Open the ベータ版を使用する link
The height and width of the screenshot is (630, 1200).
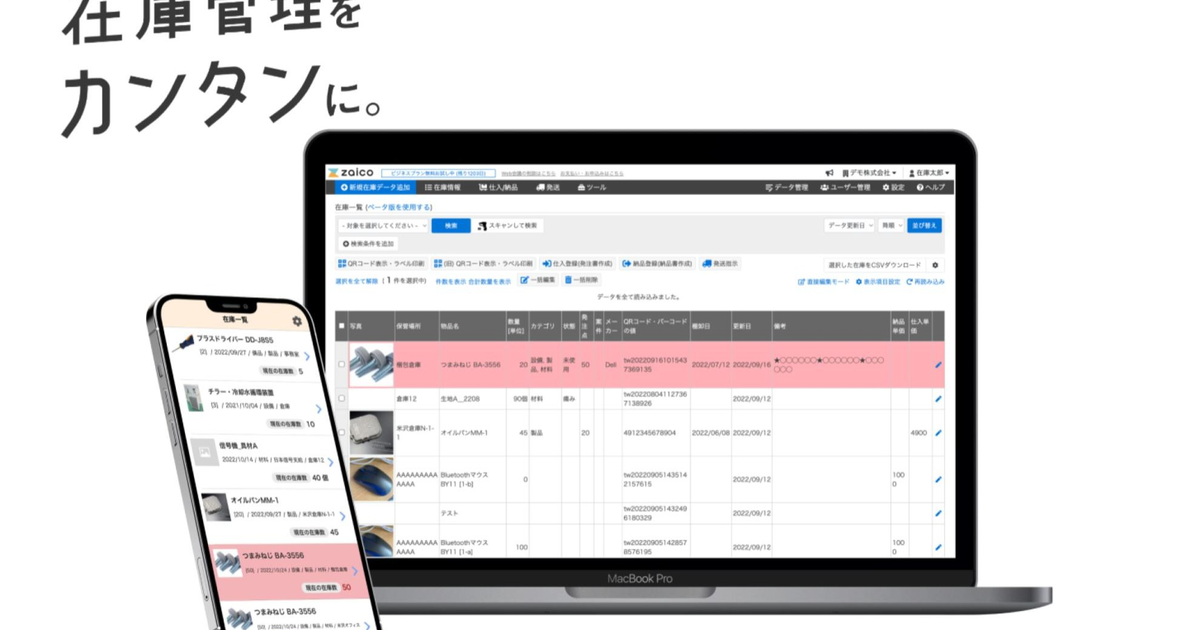pos(398,206)
